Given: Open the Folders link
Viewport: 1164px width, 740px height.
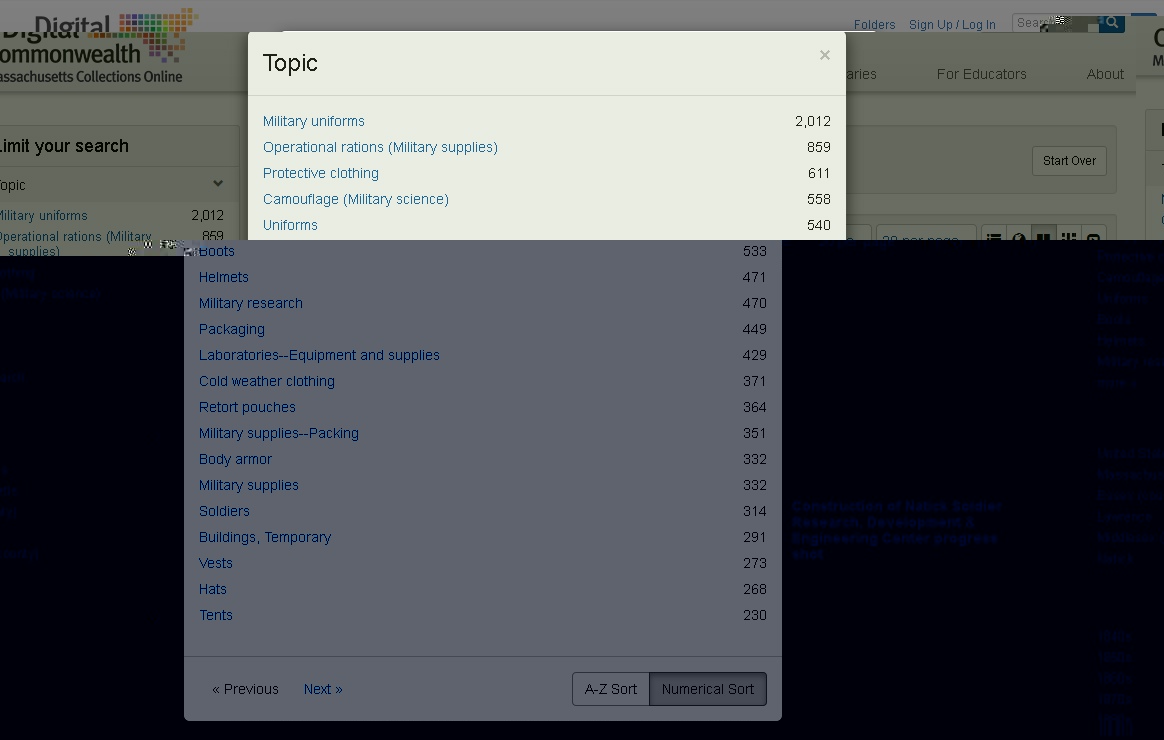Looking at the screenshot, I should click(874, 25).
